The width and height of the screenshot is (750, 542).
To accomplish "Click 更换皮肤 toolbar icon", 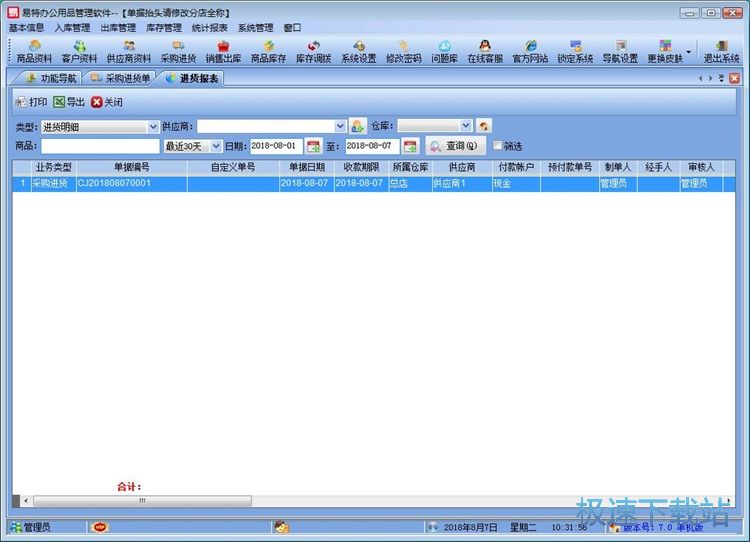I will click(665, 52).
